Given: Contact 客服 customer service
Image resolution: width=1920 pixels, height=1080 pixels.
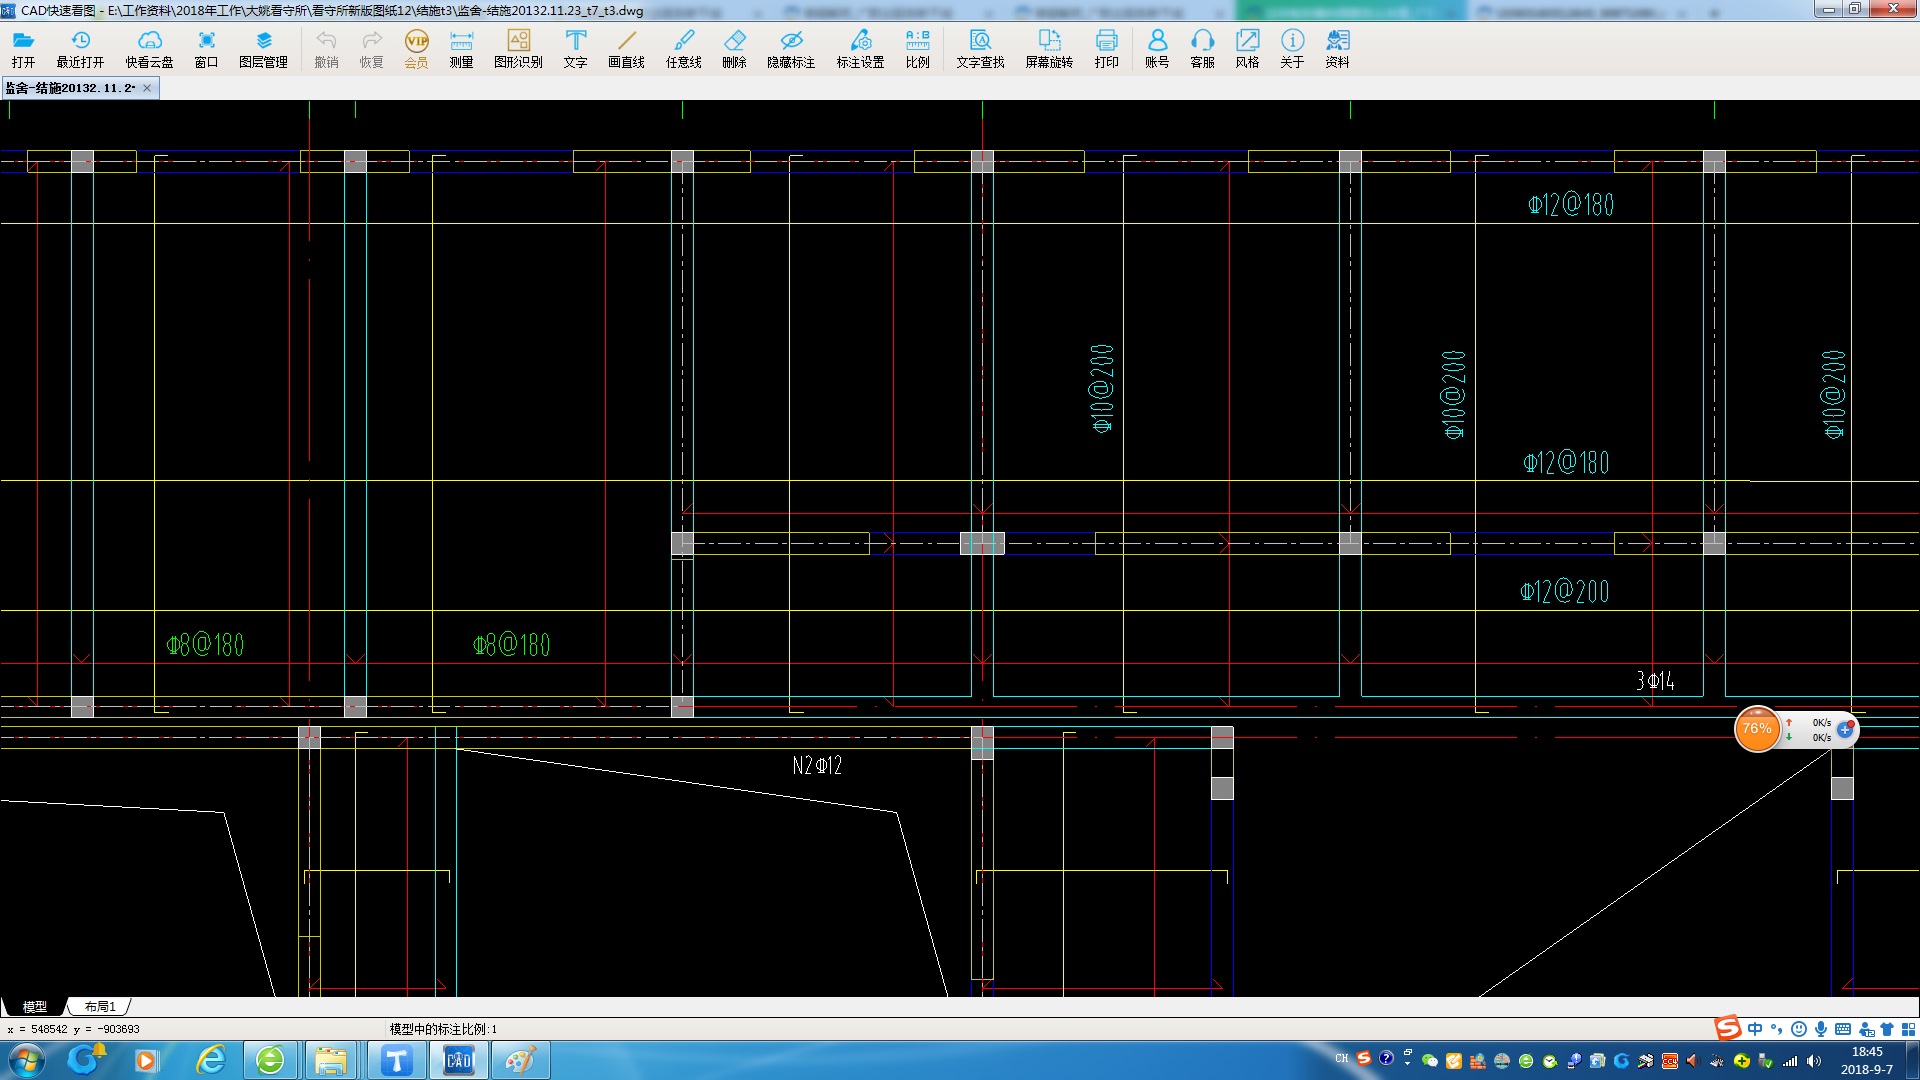Looking at the screenshot, I should (1202, 48).
